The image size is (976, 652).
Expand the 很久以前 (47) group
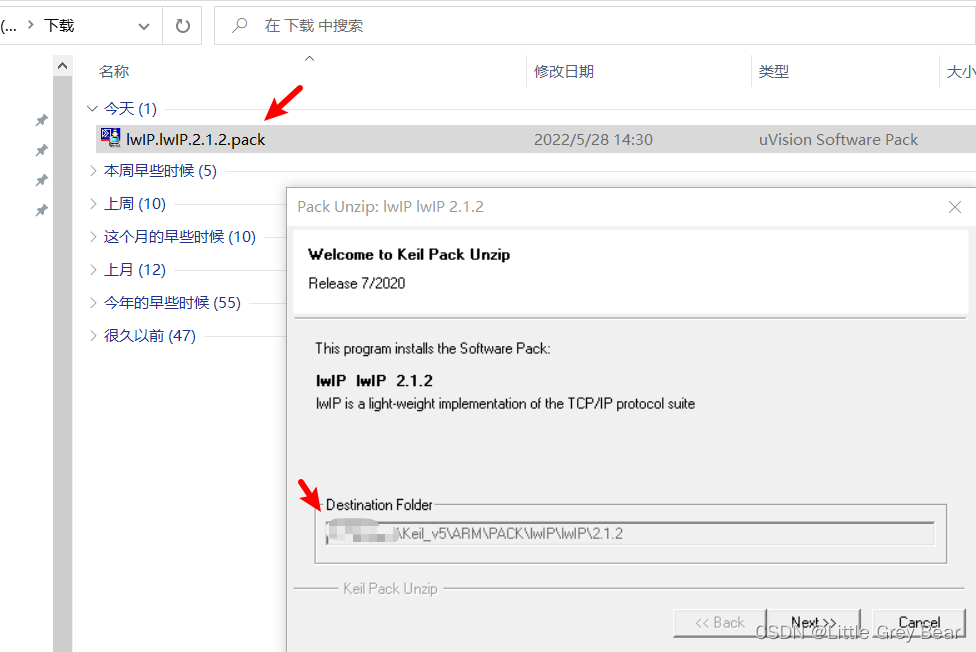click(x=93, y=336)
